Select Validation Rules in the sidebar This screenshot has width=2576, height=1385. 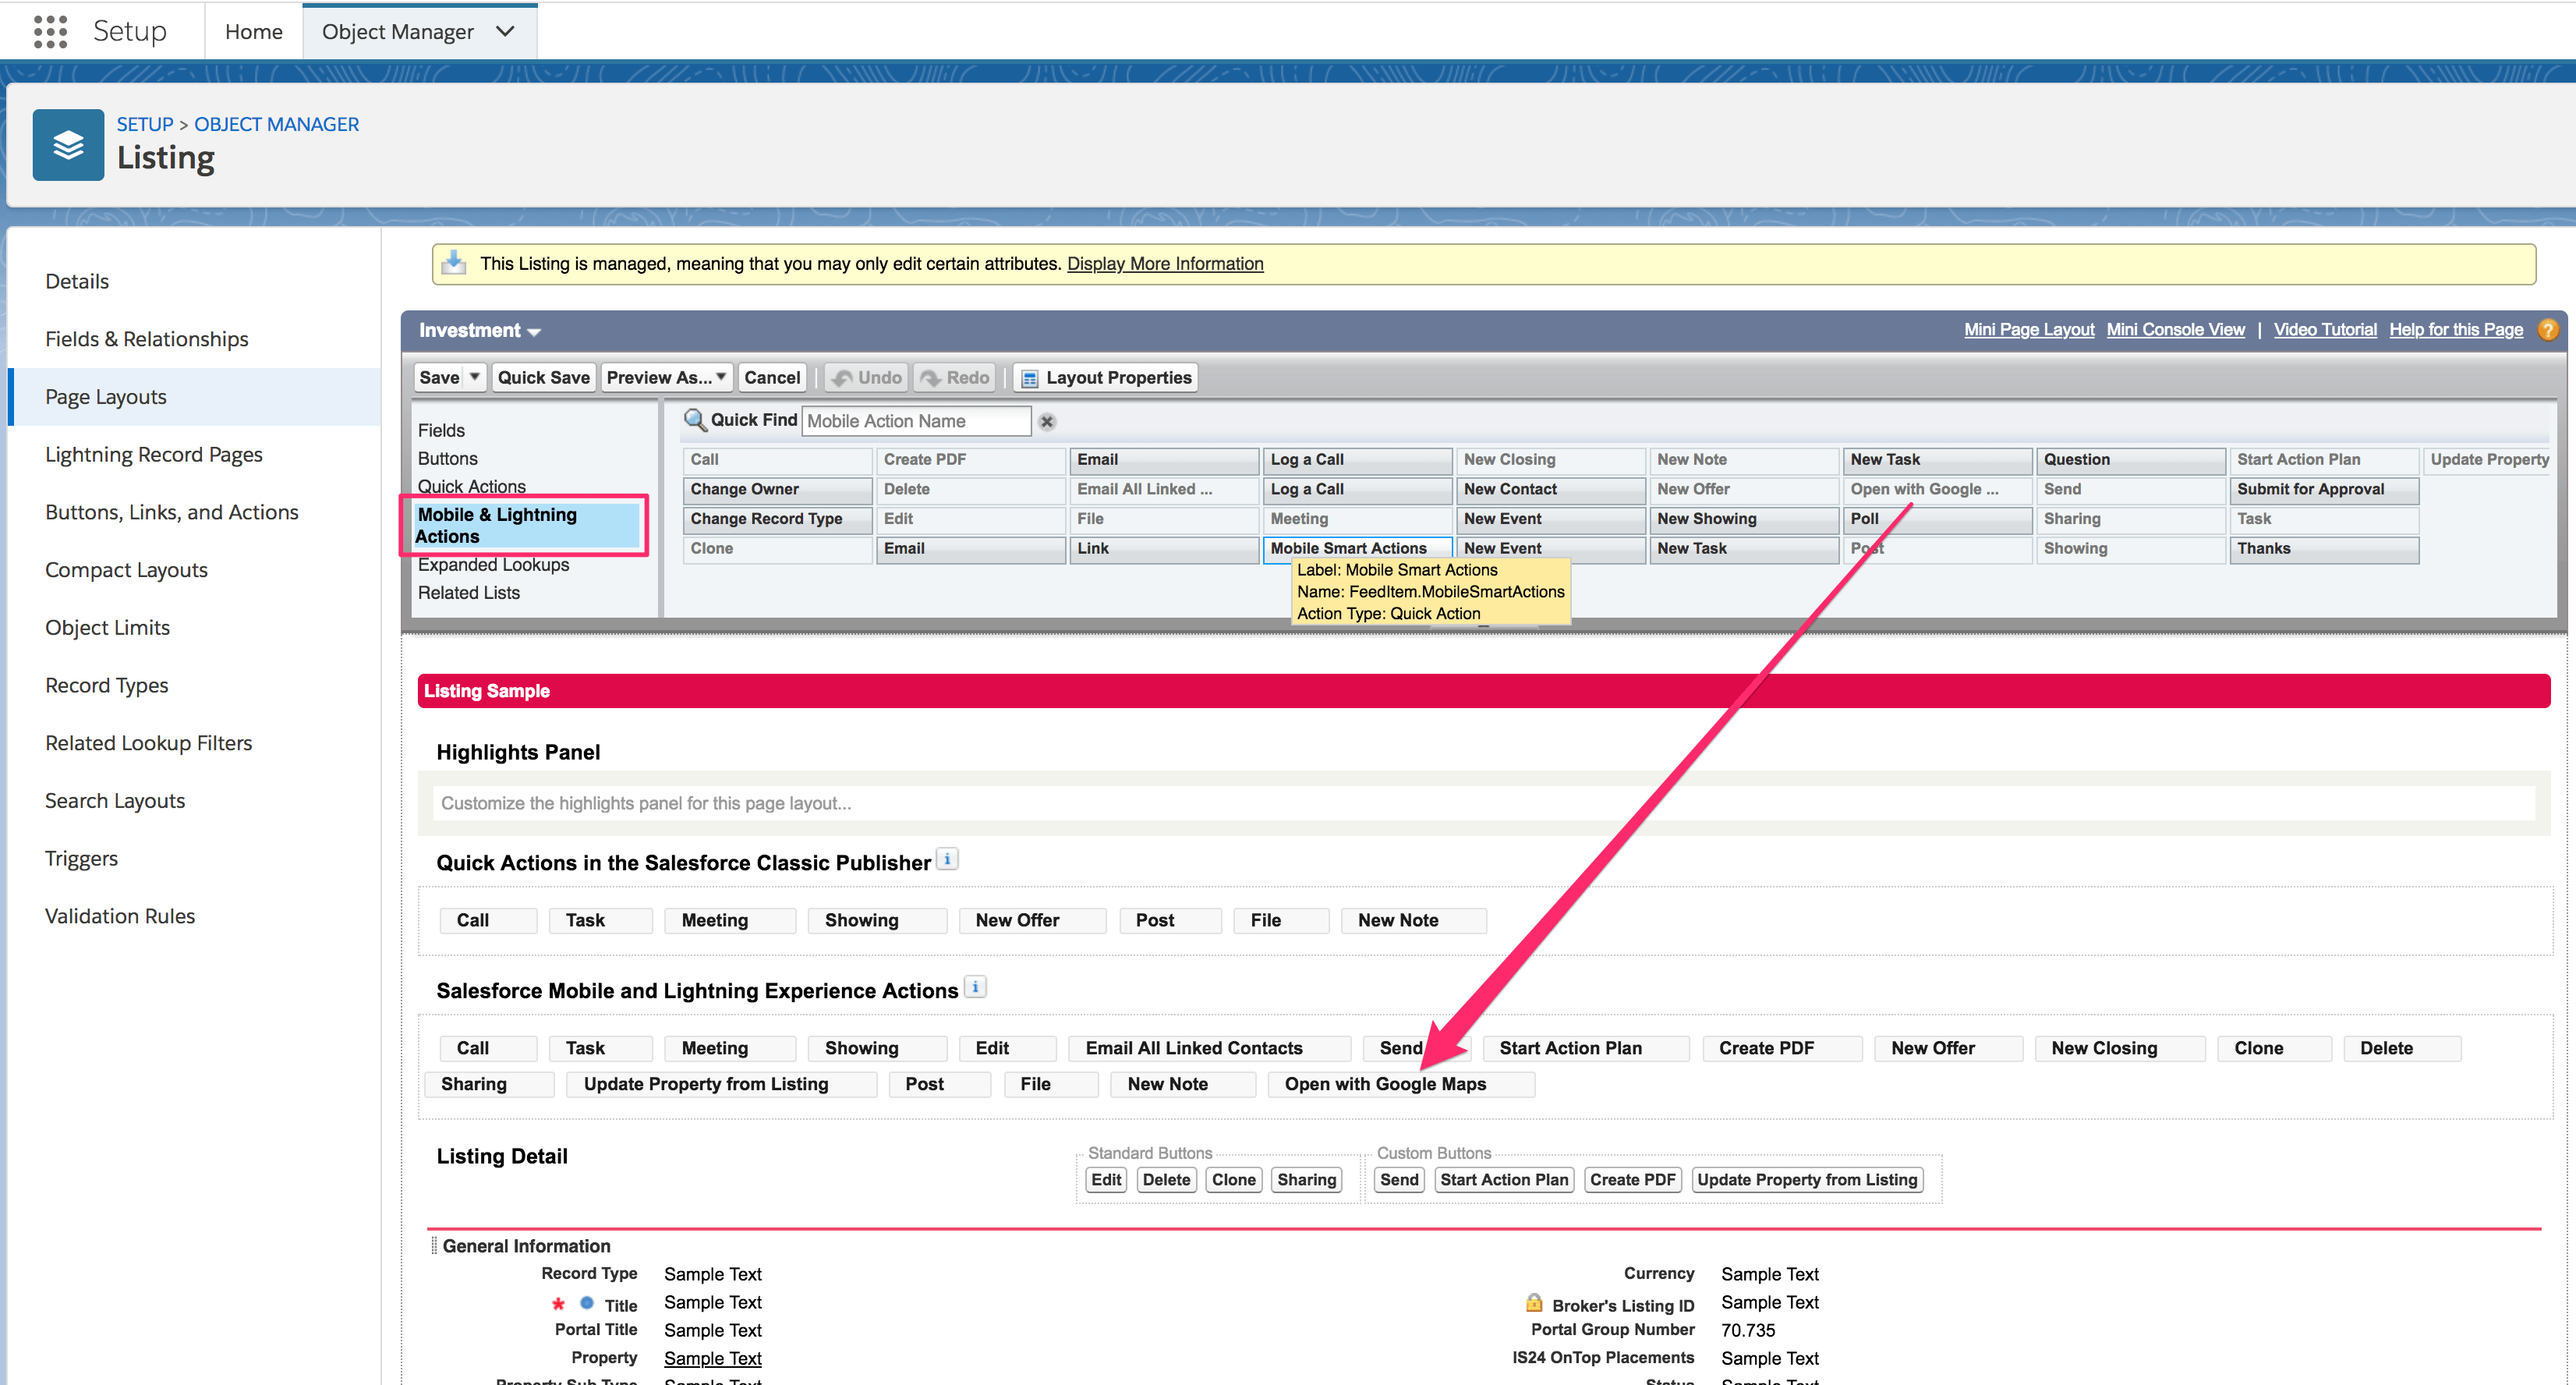(x=120, y=915)
